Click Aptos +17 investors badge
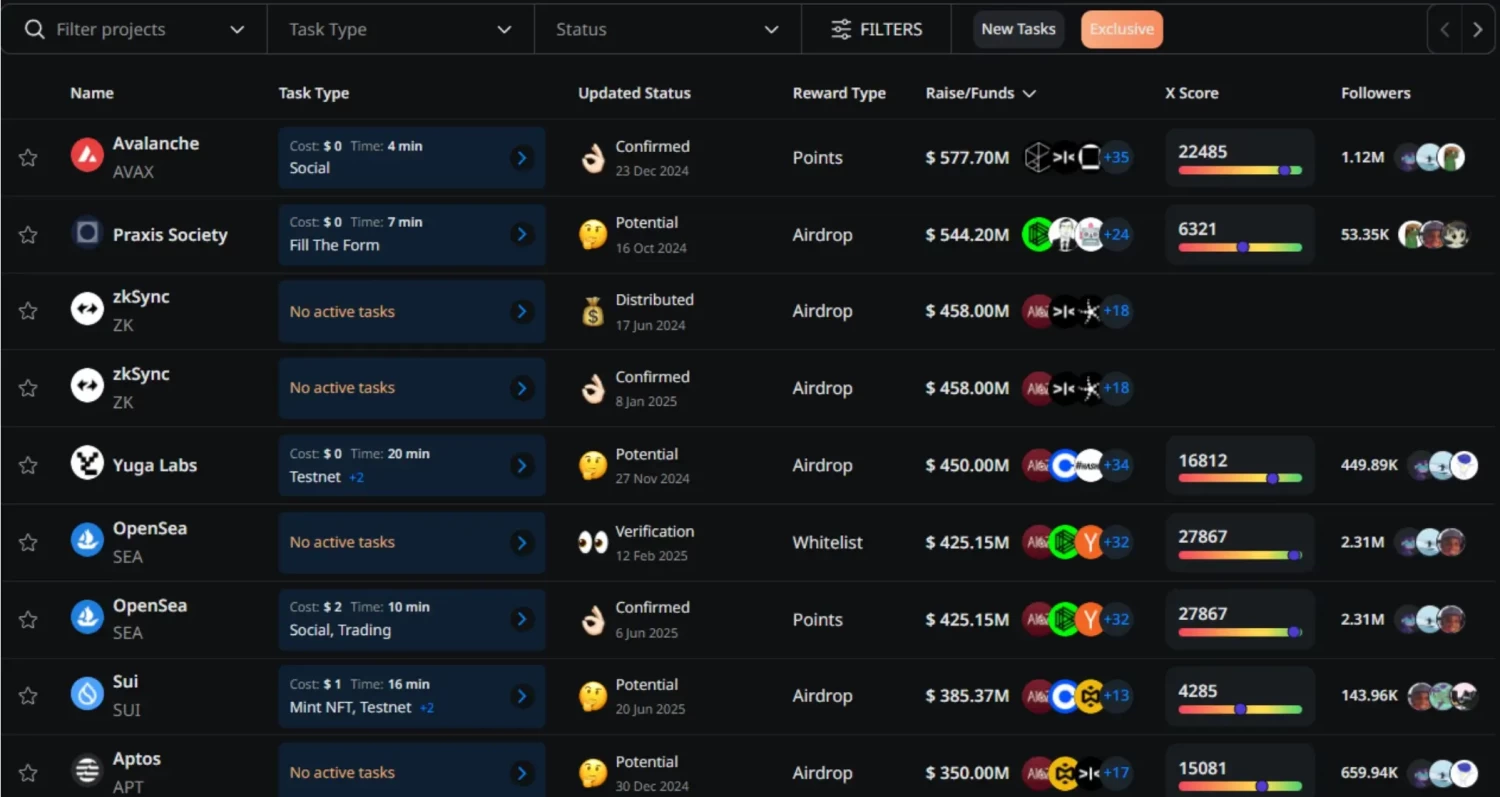Viewport: 1500px width, 797px height. pyautogui.click(x=1116, y=773)
